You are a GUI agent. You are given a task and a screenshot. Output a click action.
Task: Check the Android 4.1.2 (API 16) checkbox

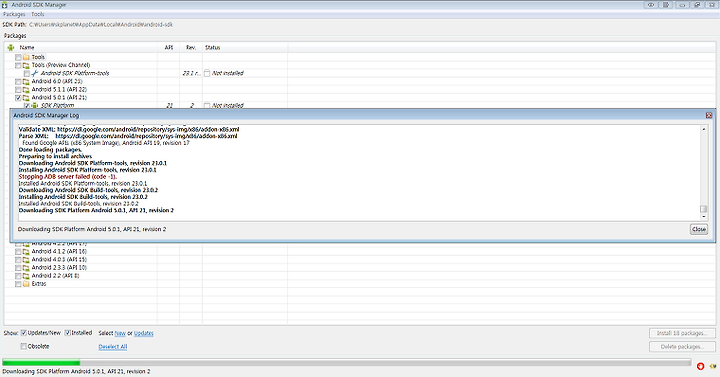tap(18, 252)
